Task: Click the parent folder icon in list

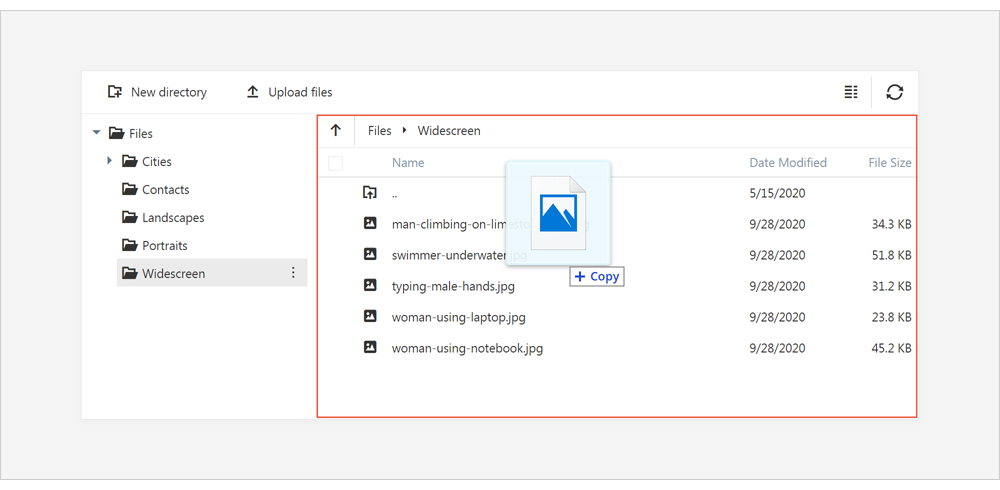Action: tap(370, 192)
